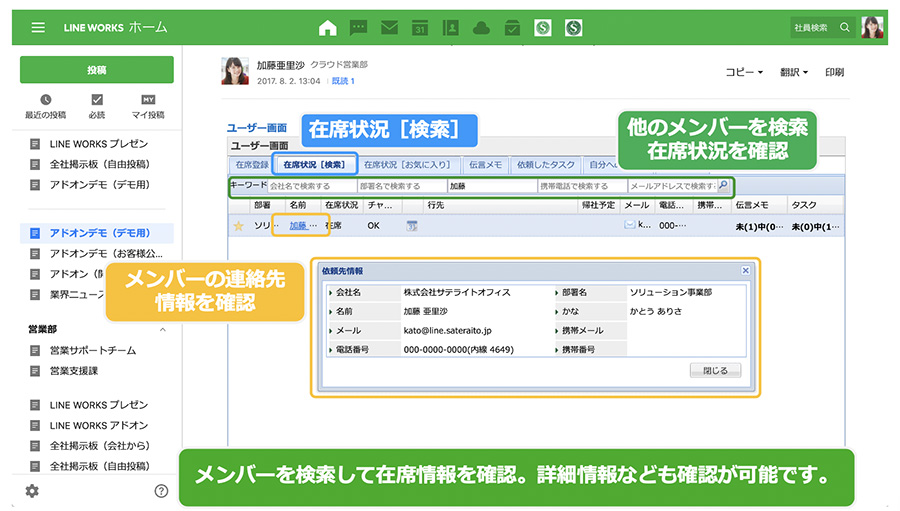Open the user profile photo in the header

click(872, 27)
